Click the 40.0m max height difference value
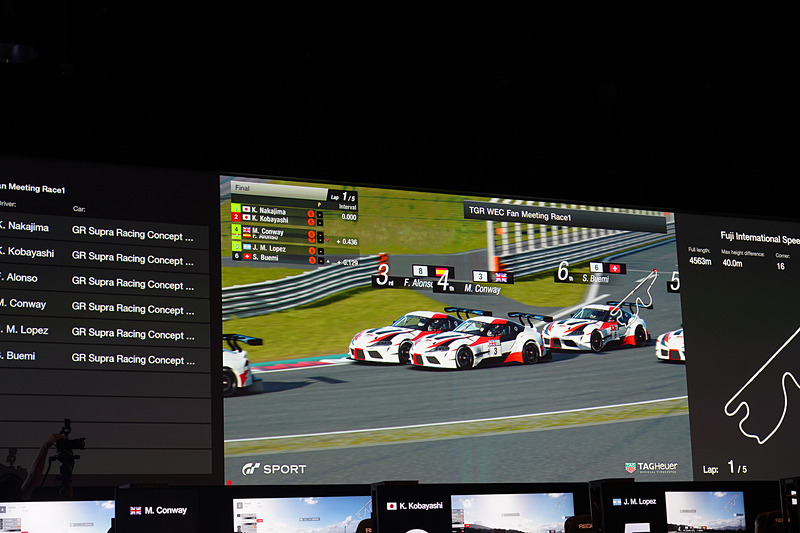 tap(732, 263)
